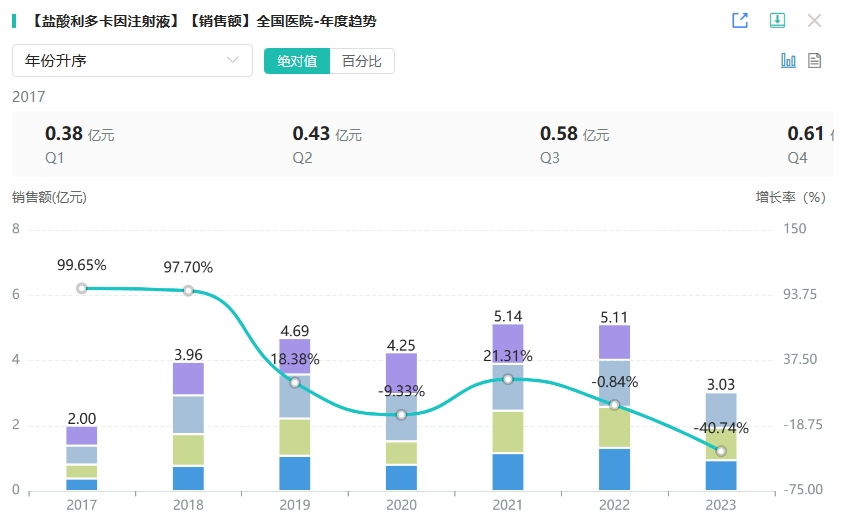The height and width of the screenshot is (516, 843).
Task: Click the purple segment of the 2020 bar
Action: click(x=401, y=372)
